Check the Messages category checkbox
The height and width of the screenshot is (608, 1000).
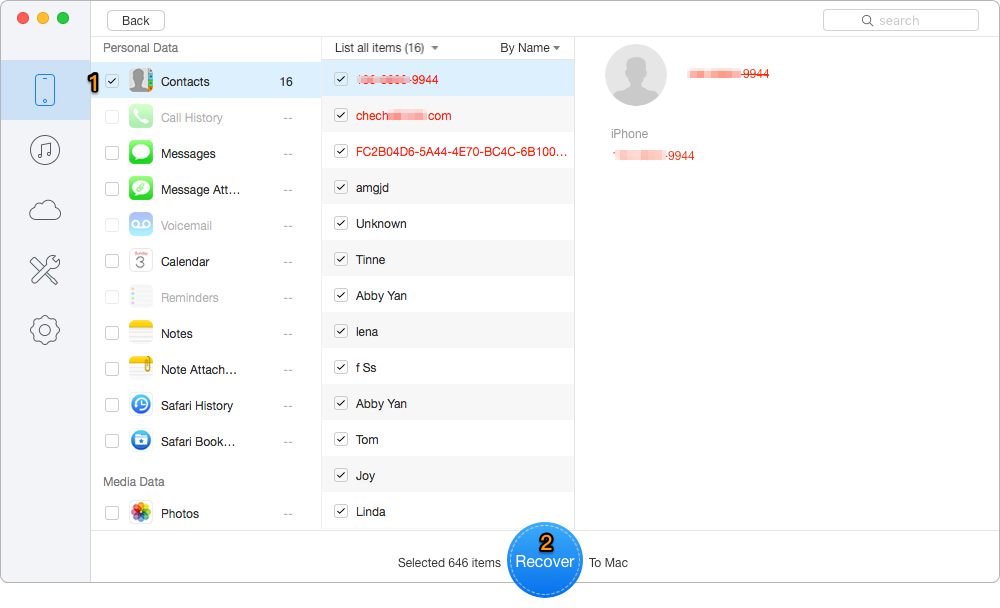112,153
